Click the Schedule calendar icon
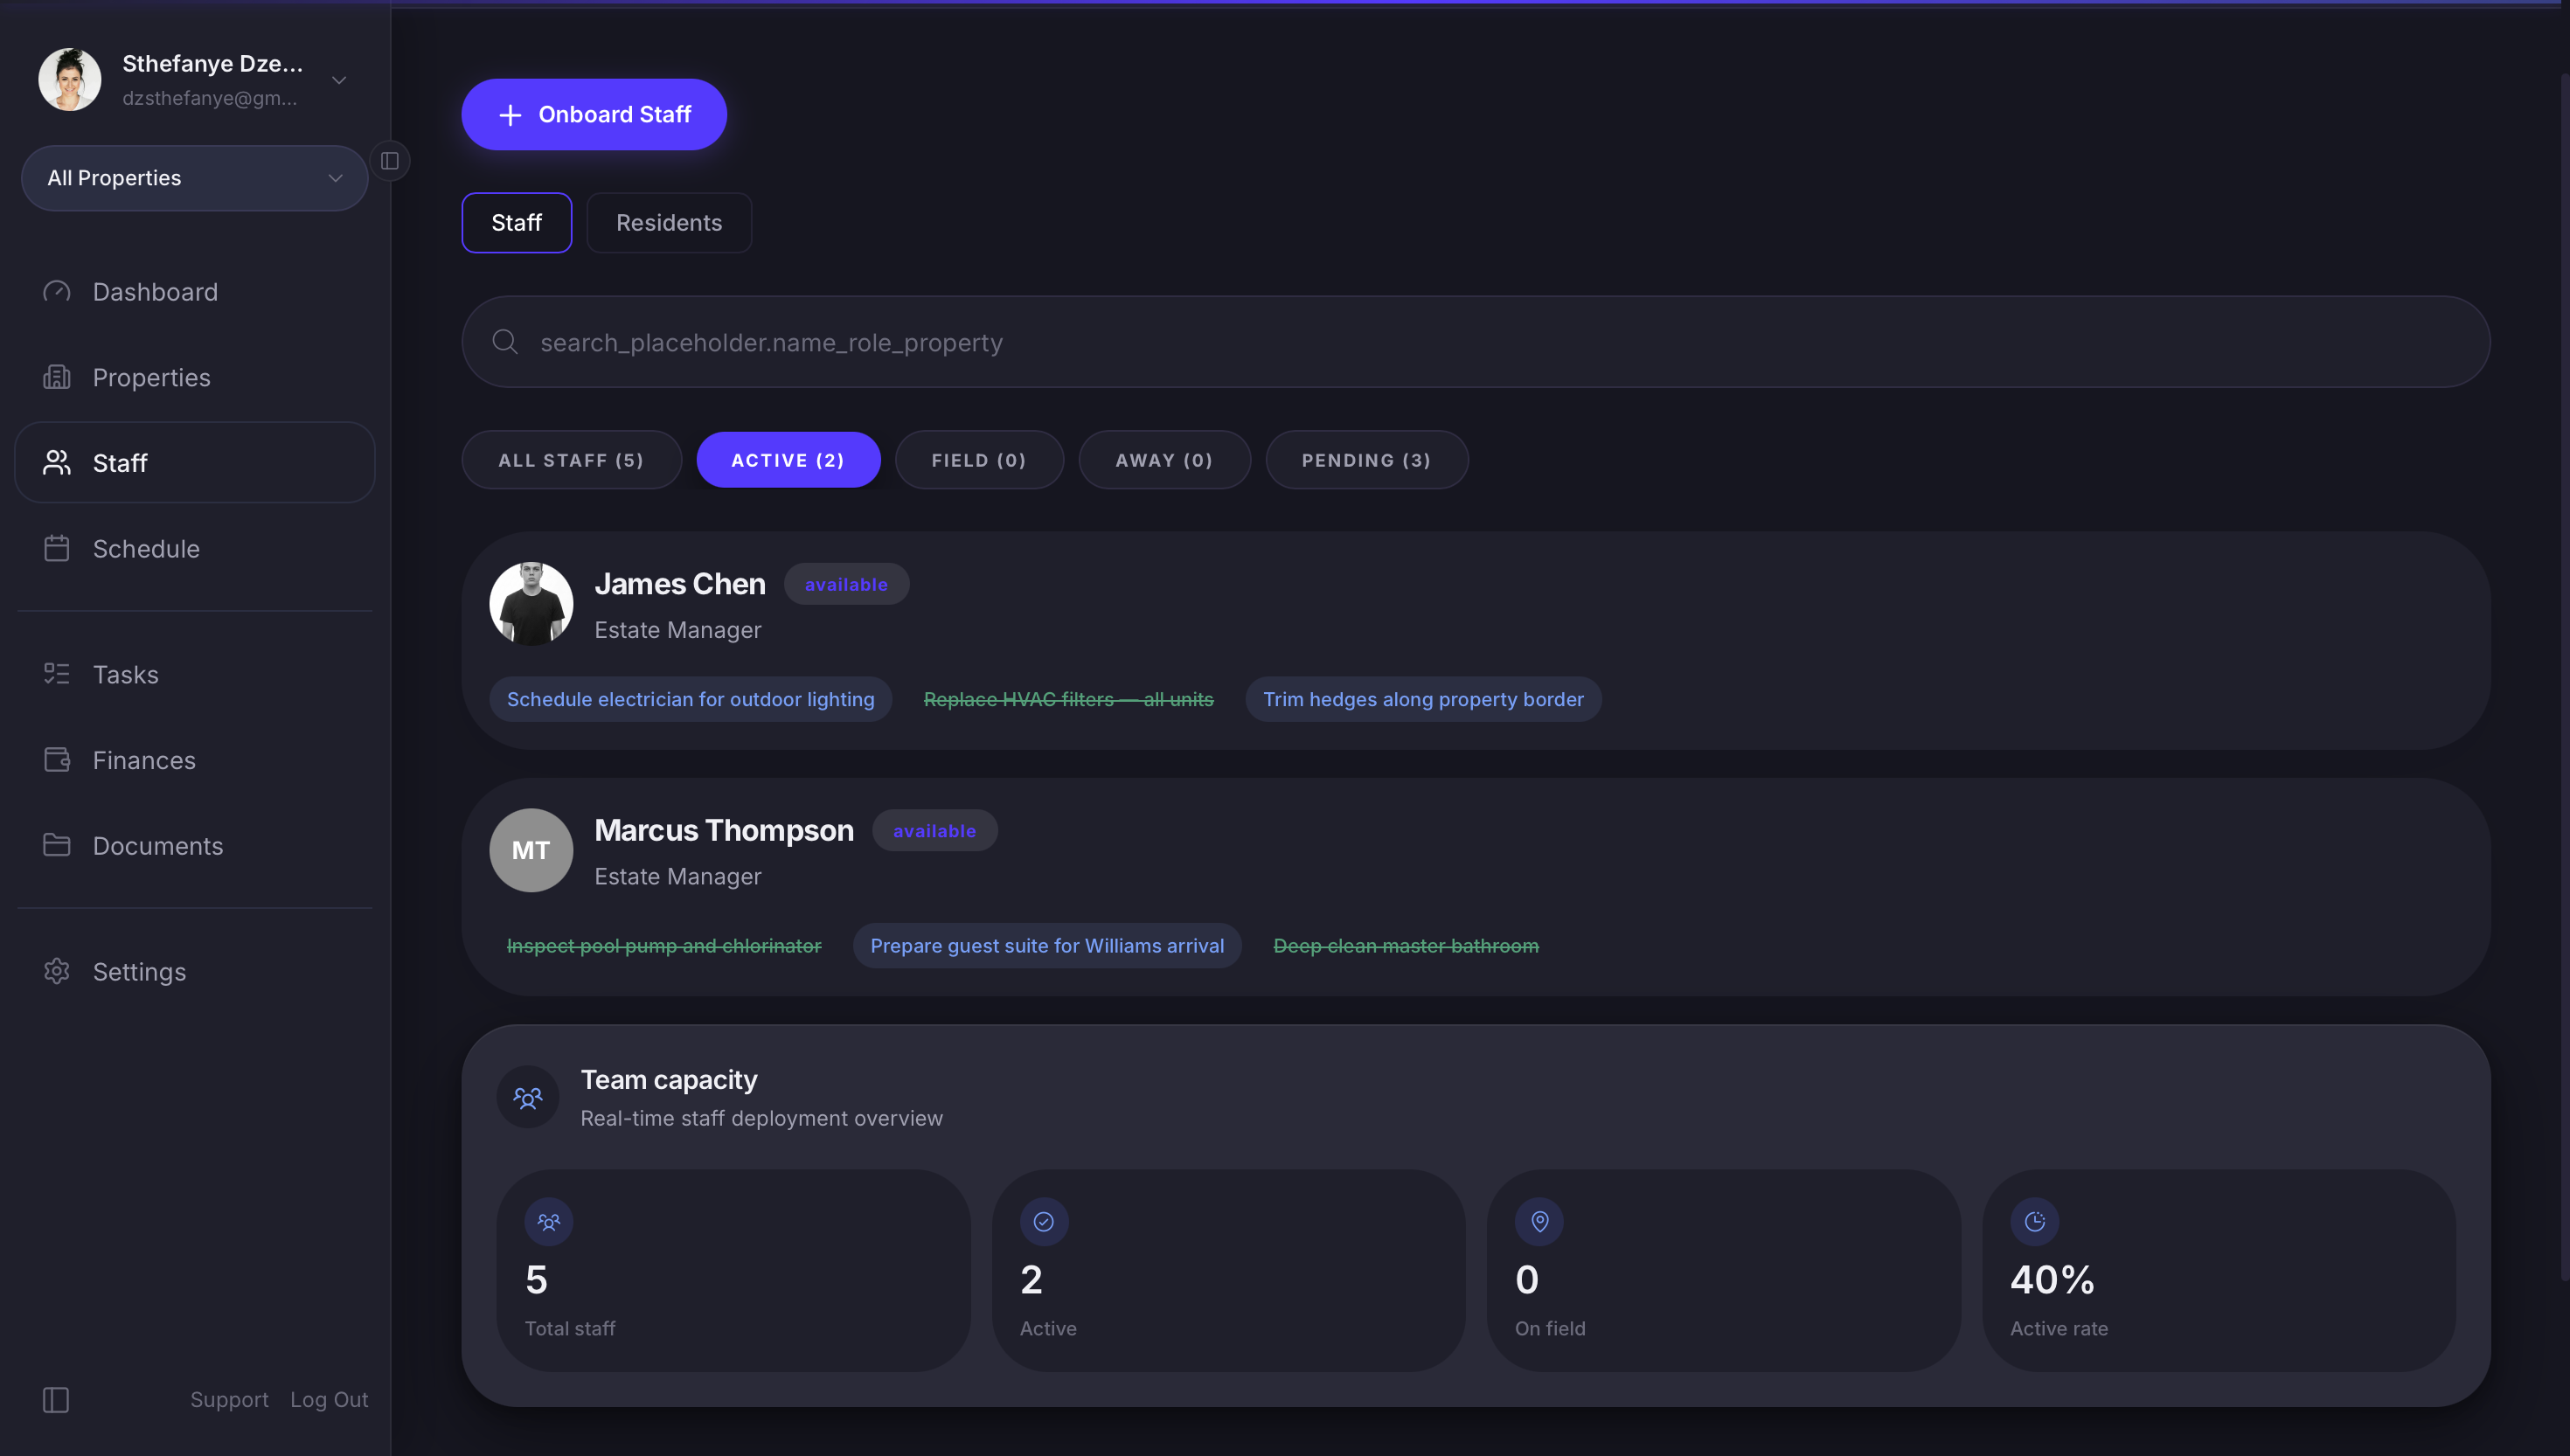 57,548
